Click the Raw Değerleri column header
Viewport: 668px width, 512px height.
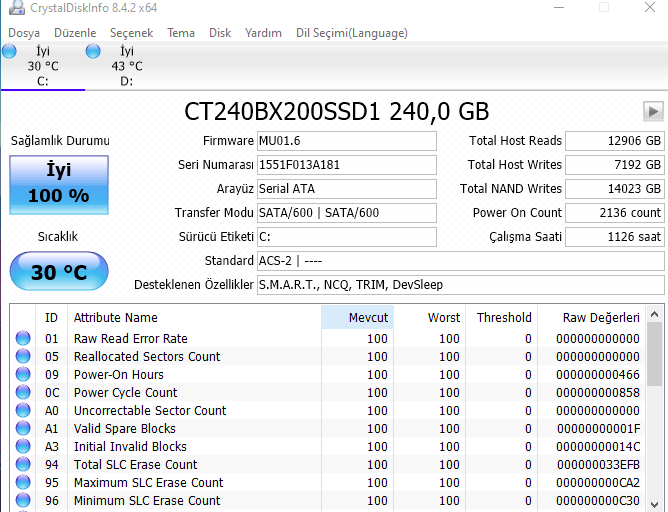click(x=591, y=317)
